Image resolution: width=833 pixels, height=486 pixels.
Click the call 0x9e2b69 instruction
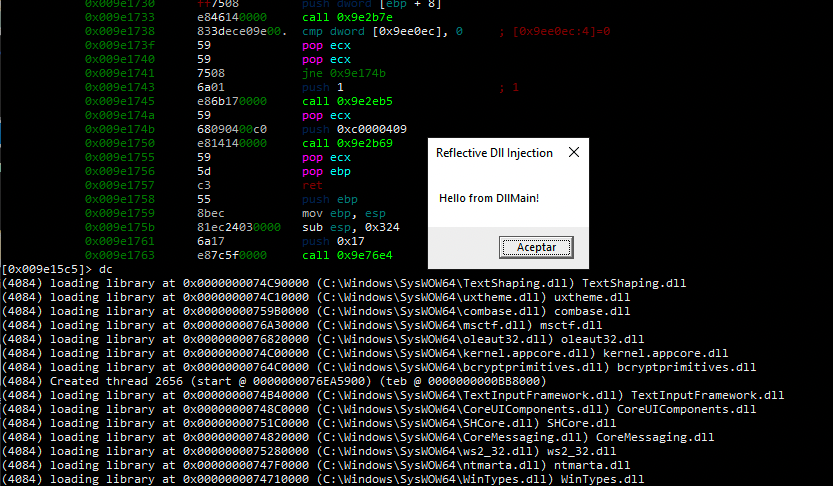coord(347,143)
